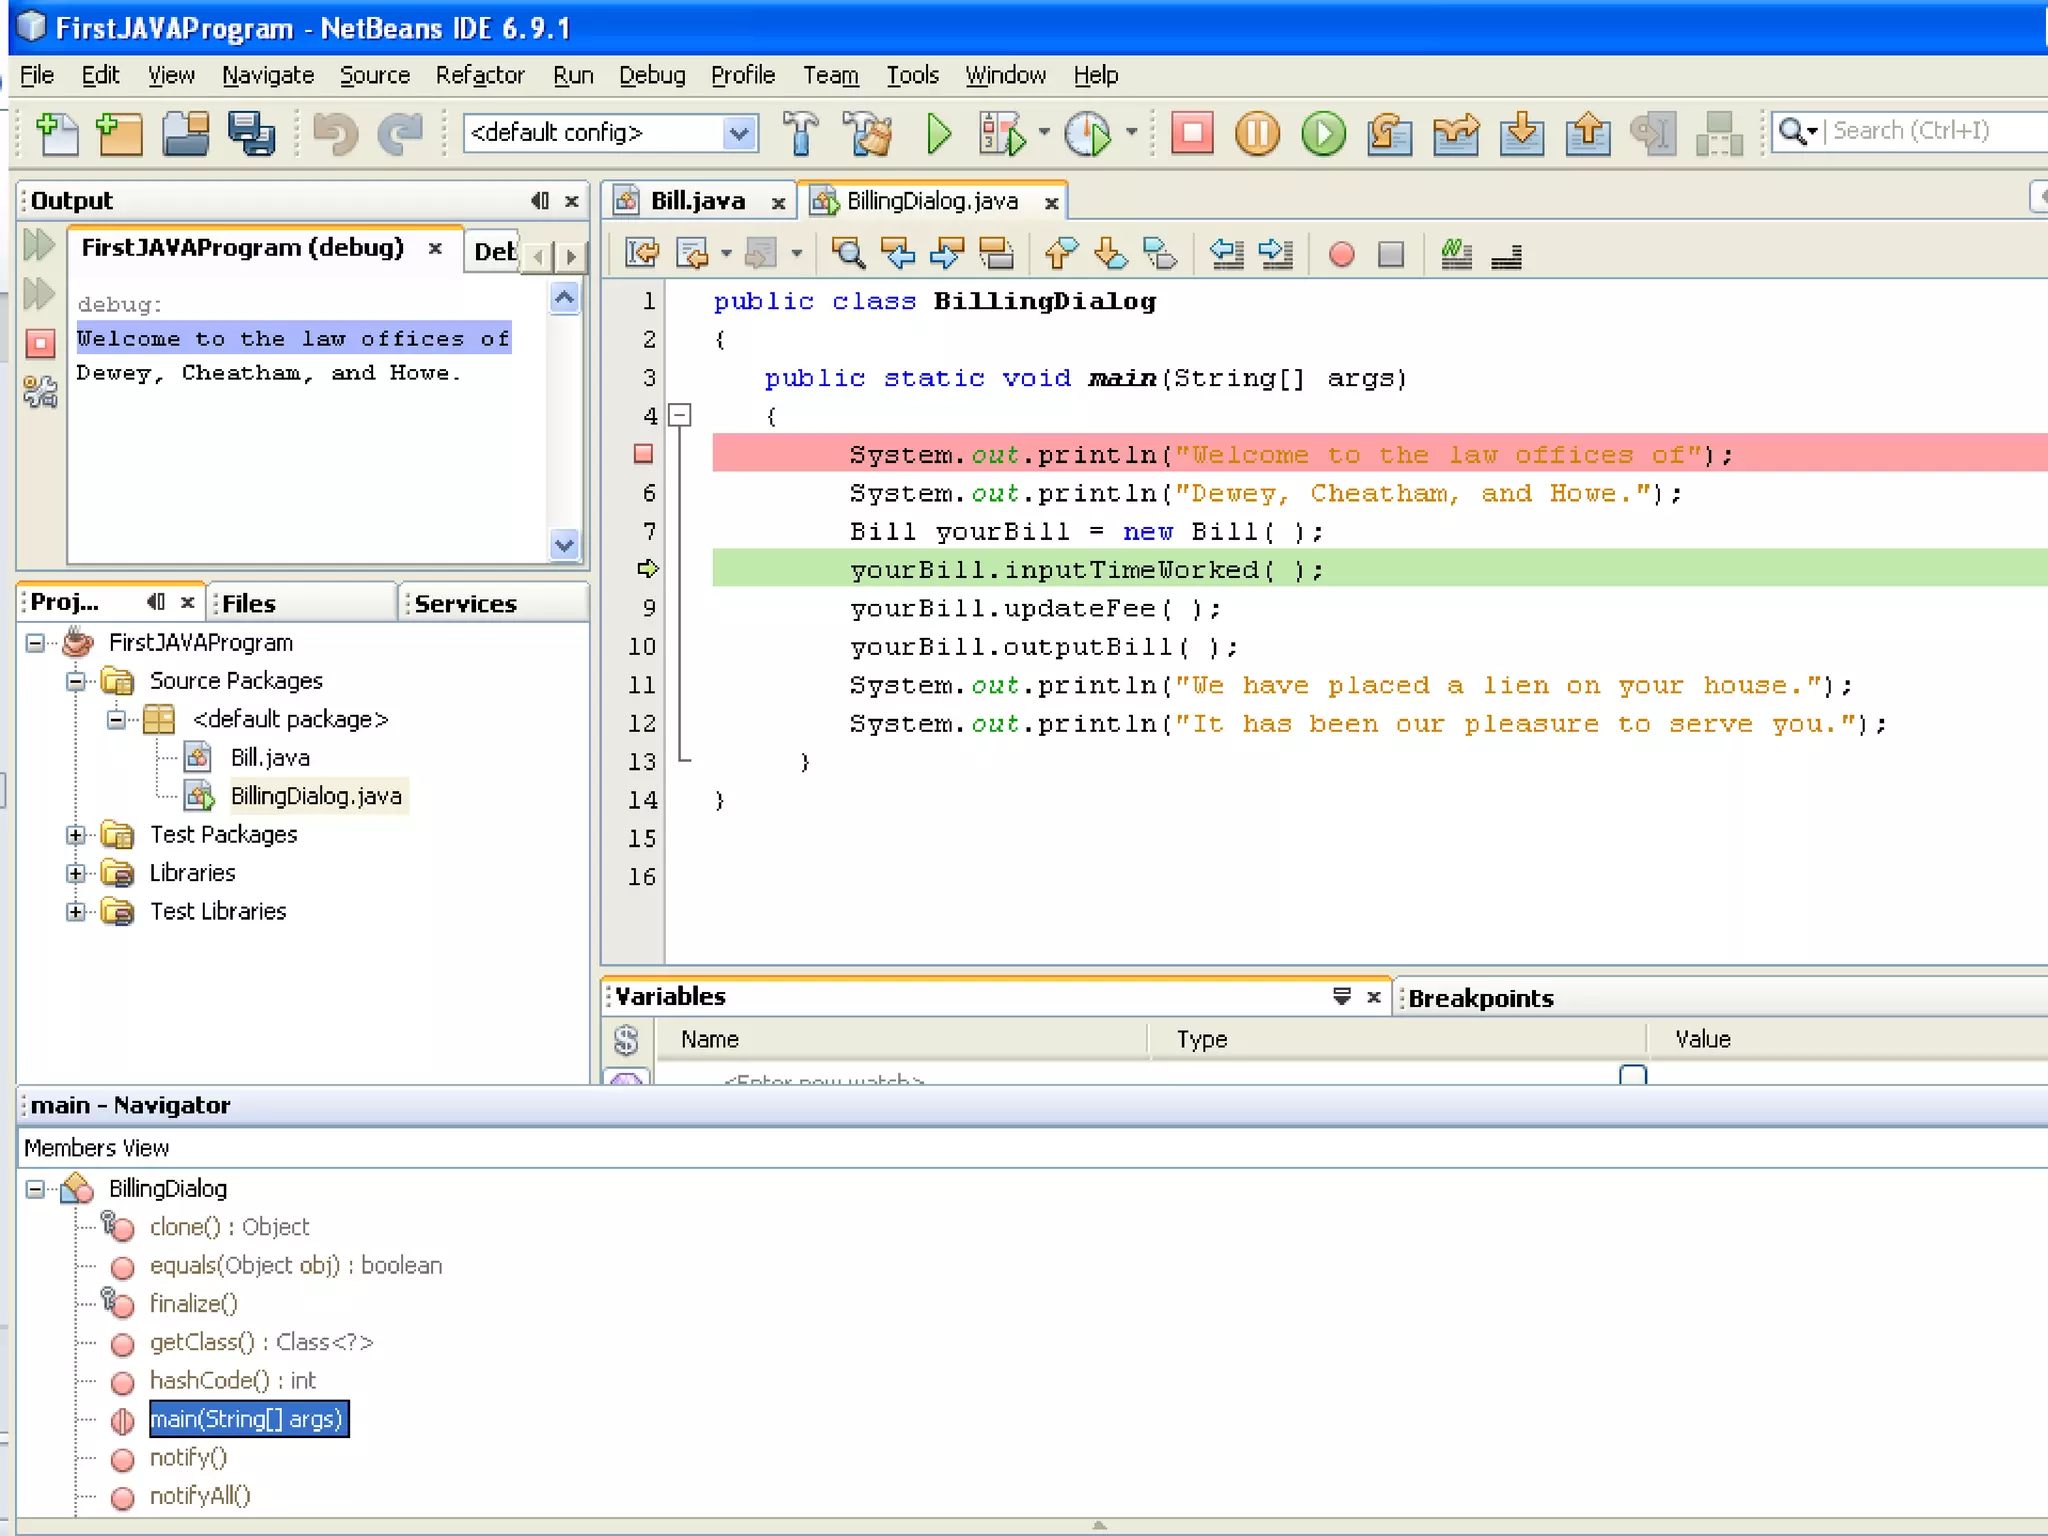Open the Refactor menu

(479, 75)
